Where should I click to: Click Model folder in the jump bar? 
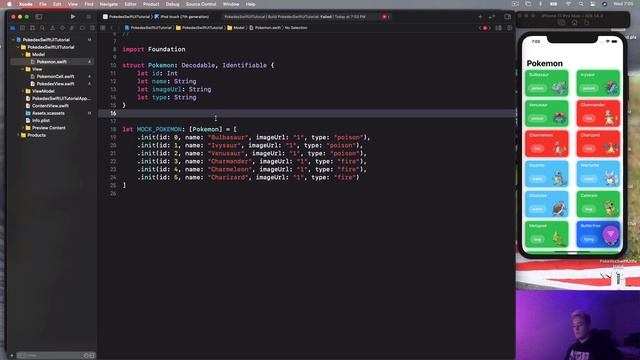pyautogui.click(x=236, y=28)
